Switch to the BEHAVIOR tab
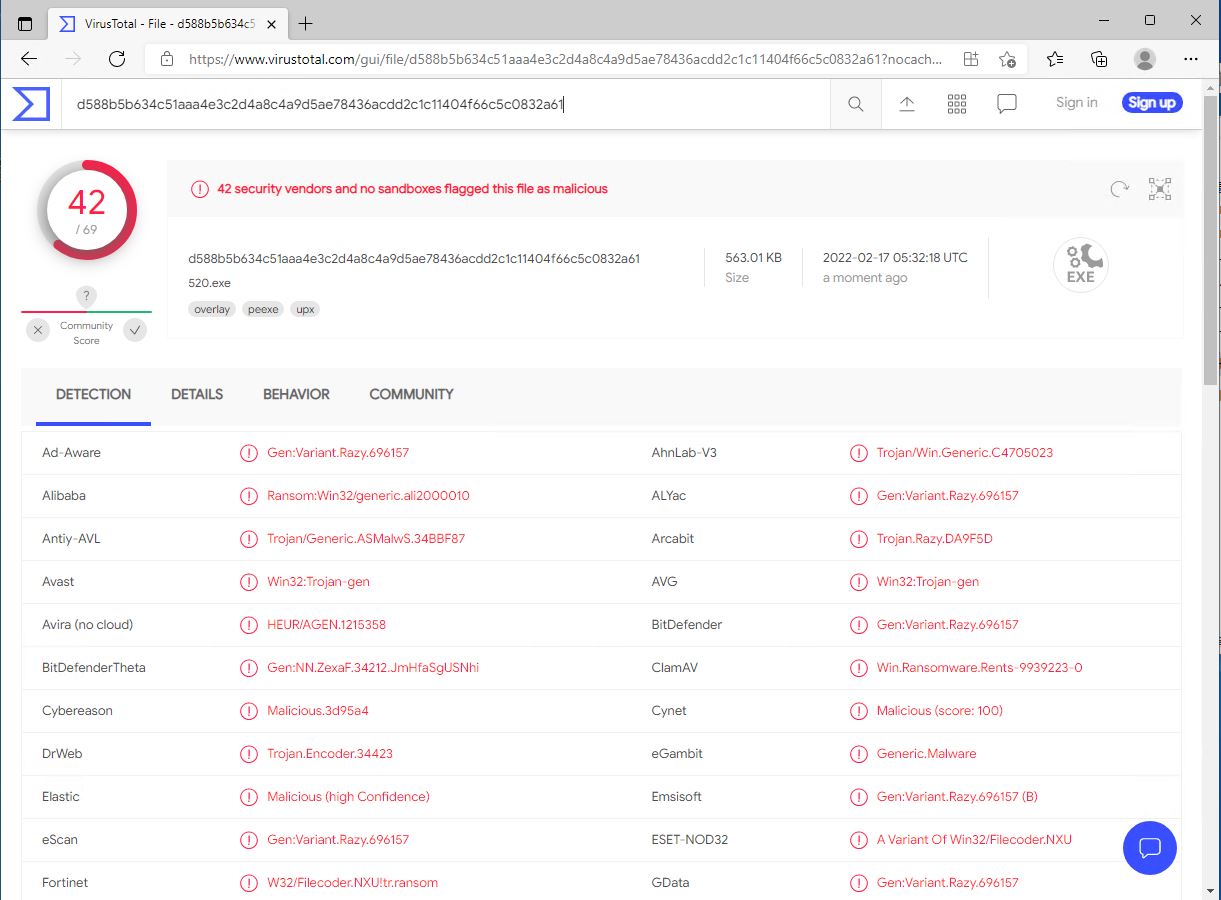The image size is (1221, 900). [x=296, y=394]
